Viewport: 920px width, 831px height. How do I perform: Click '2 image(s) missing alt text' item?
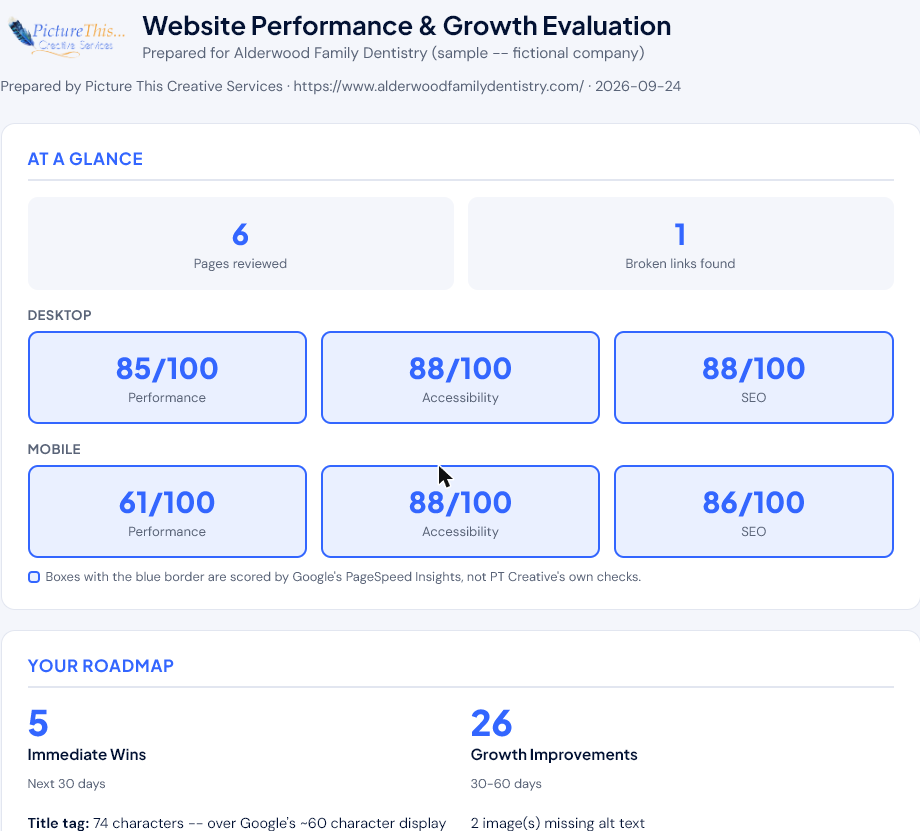point(557,823)
